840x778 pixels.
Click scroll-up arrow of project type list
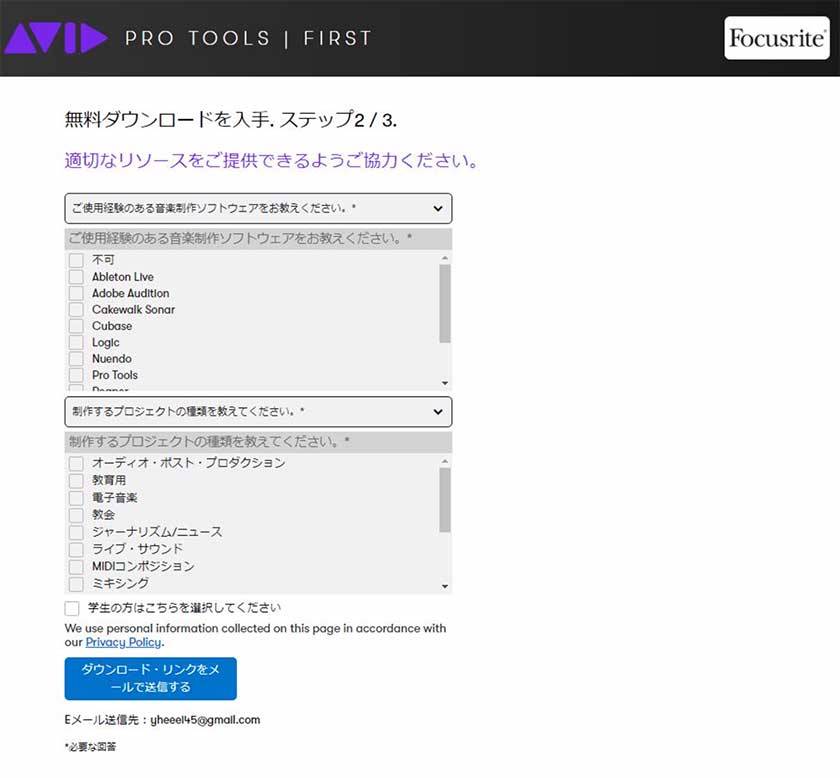point(445,461)
